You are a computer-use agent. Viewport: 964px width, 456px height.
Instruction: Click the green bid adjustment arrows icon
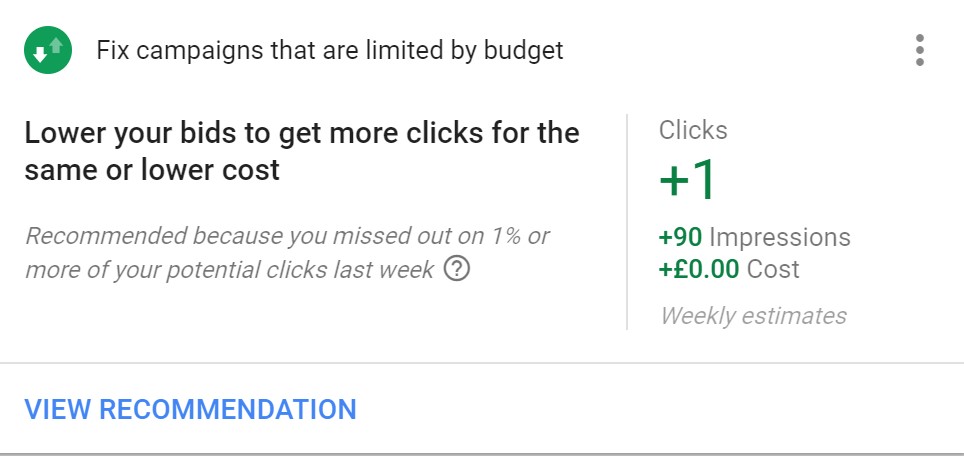click(x=48, y=50)
